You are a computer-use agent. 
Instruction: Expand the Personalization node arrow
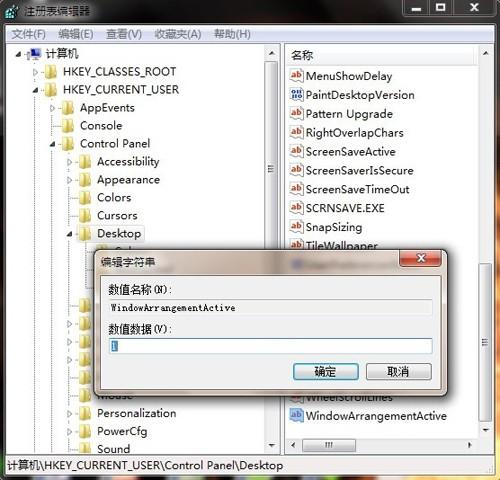pos(69,414)
